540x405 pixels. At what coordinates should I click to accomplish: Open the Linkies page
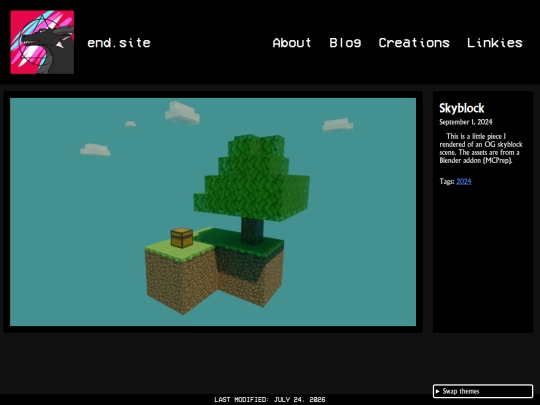(495, 43)
